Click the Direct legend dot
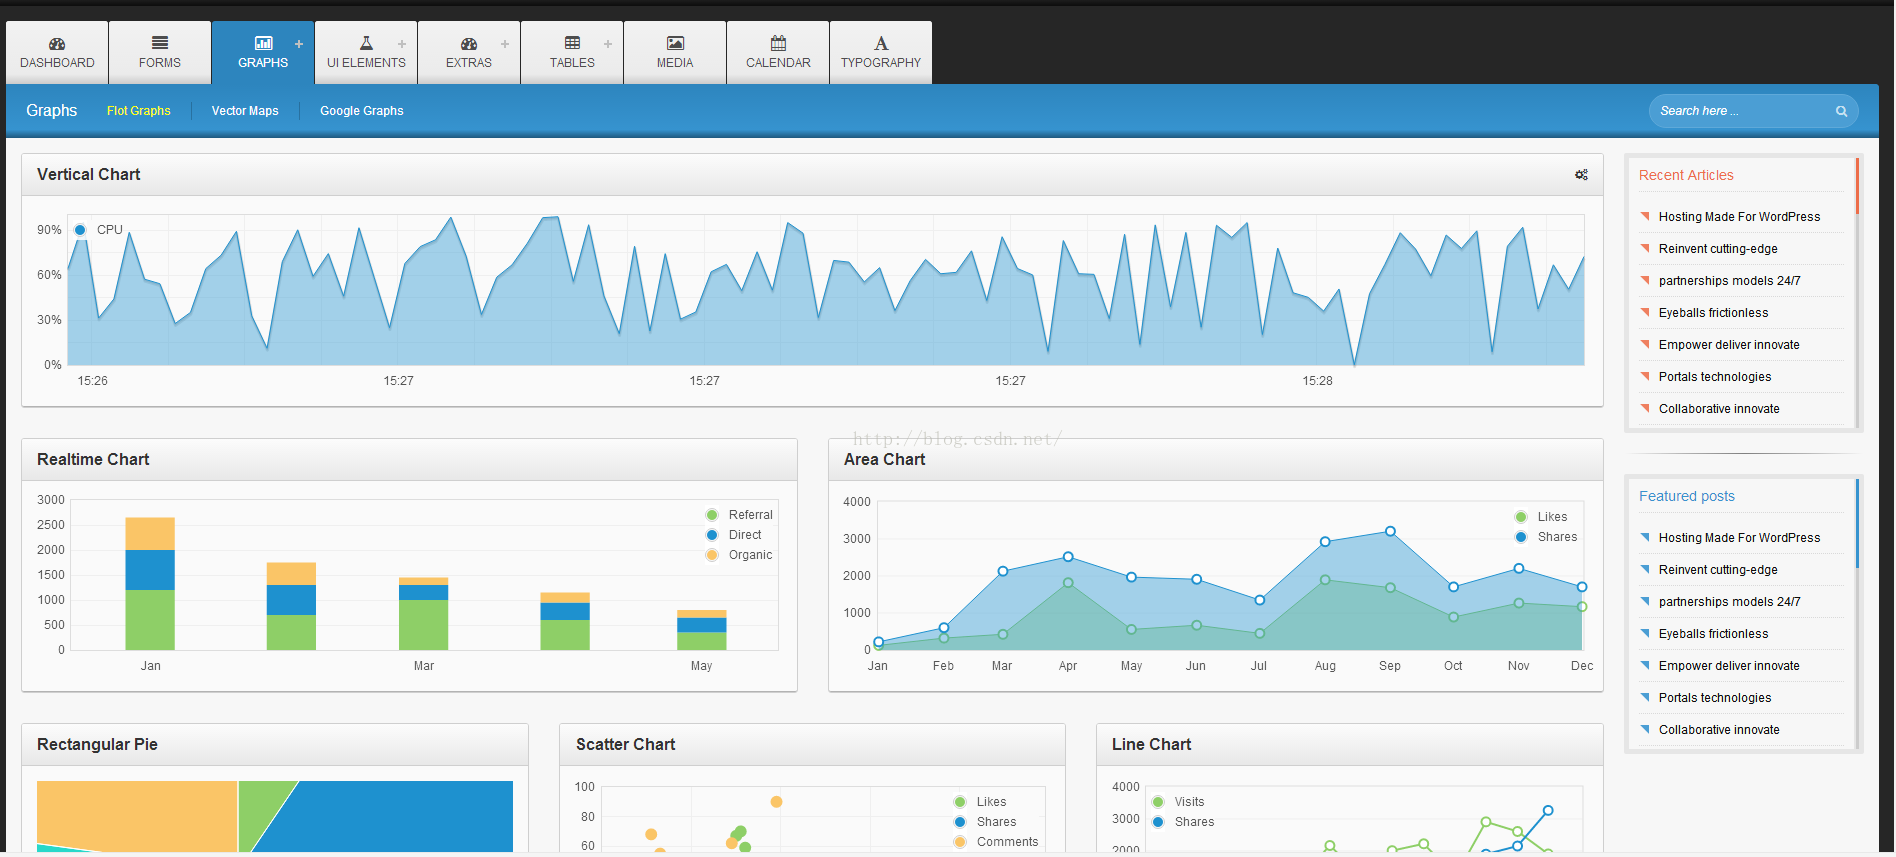 pos(712,535)
